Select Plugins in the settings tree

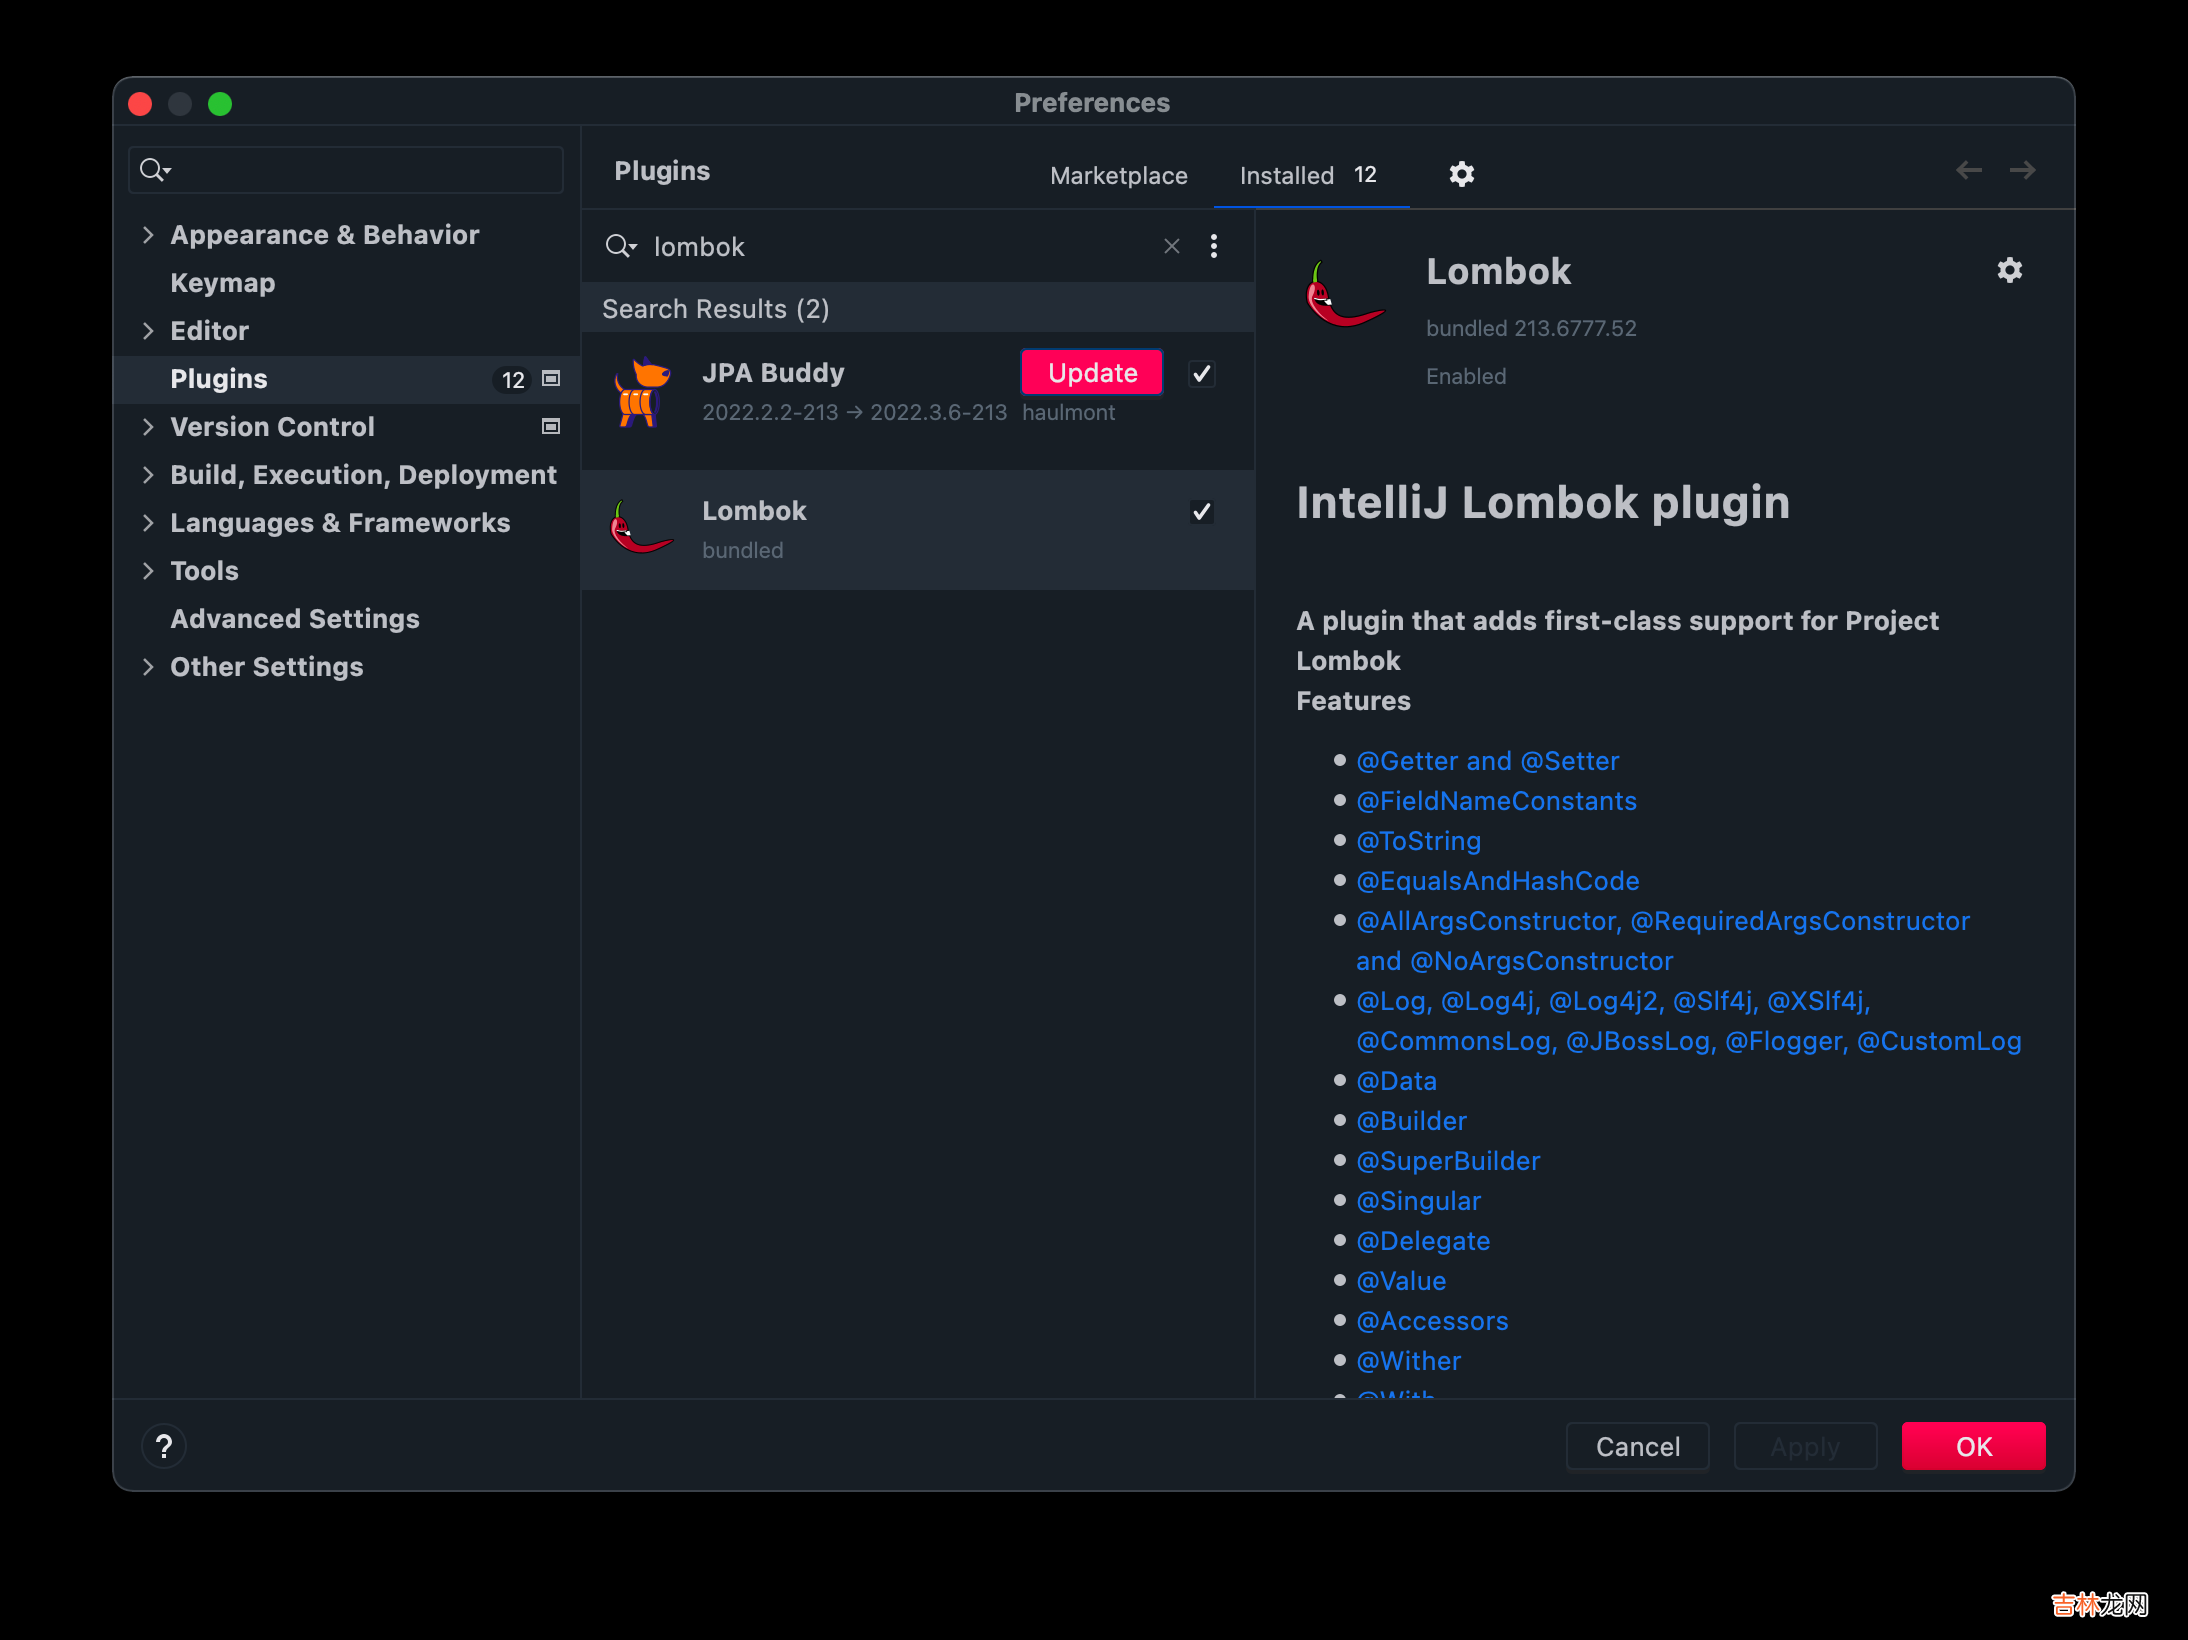click(x=346, y=379)
